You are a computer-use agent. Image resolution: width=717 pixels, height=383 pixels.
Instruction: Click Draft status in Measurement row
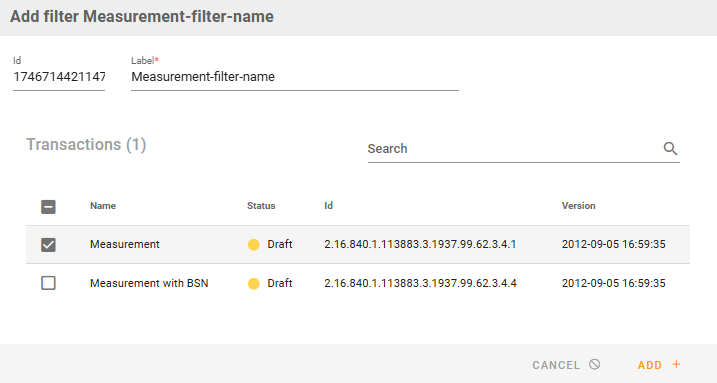pos(280,244)
